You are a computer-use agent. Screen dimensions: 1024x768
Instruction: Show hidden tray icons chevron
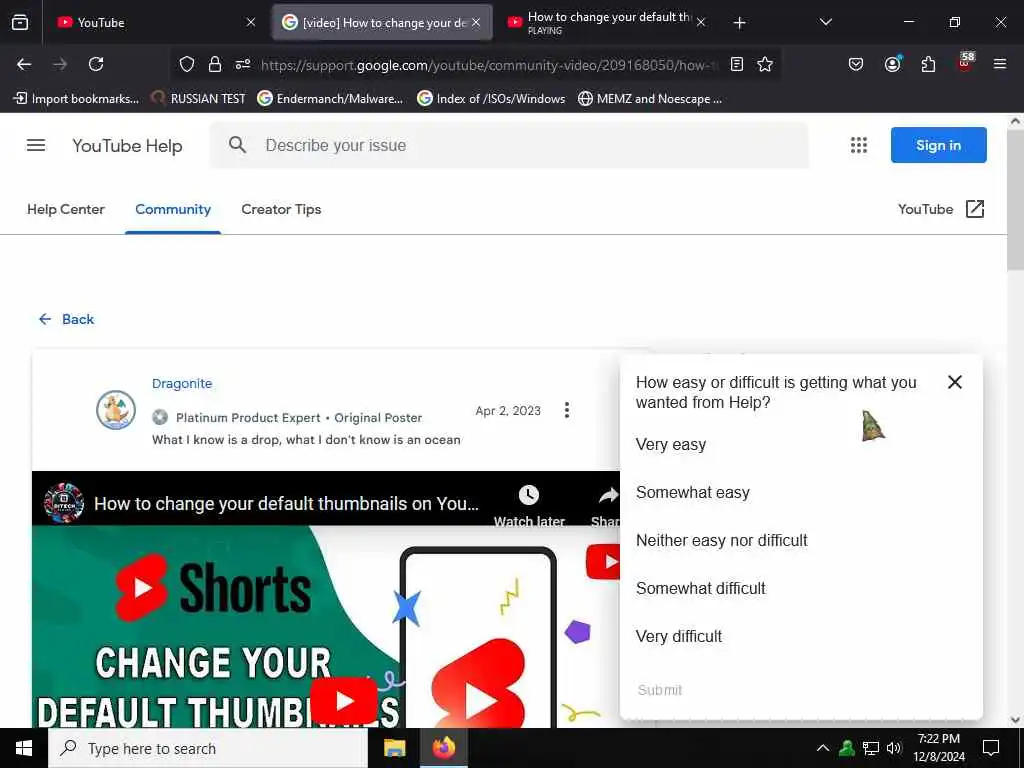[x=823, y=748]
